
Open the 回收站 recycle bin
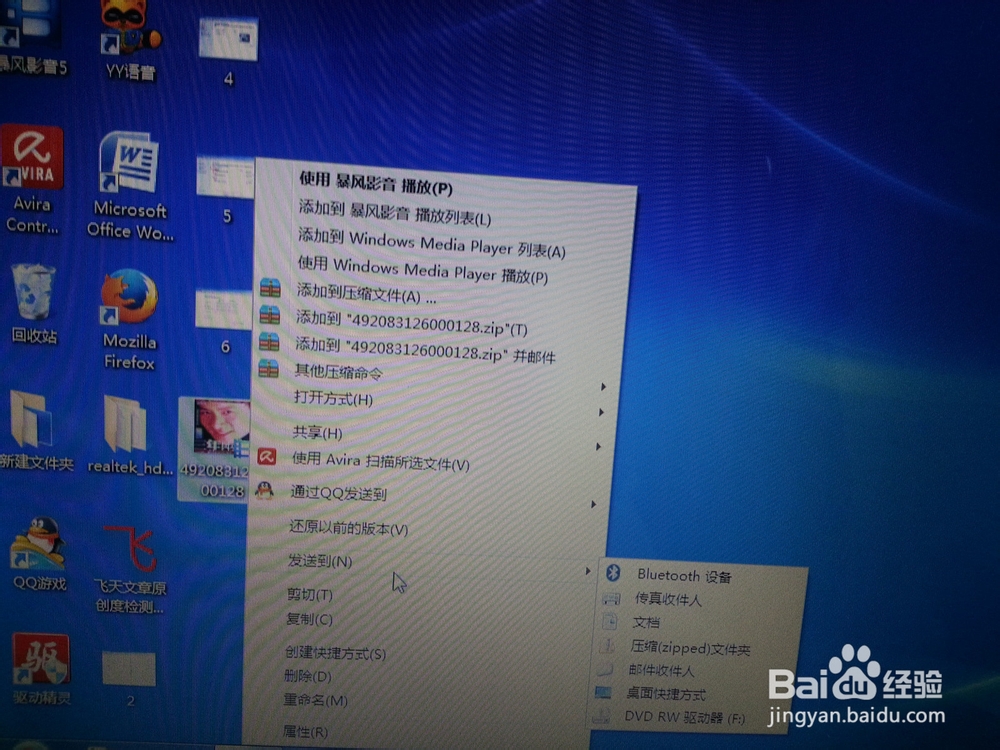pyautogui.click(x=34, y=304)
